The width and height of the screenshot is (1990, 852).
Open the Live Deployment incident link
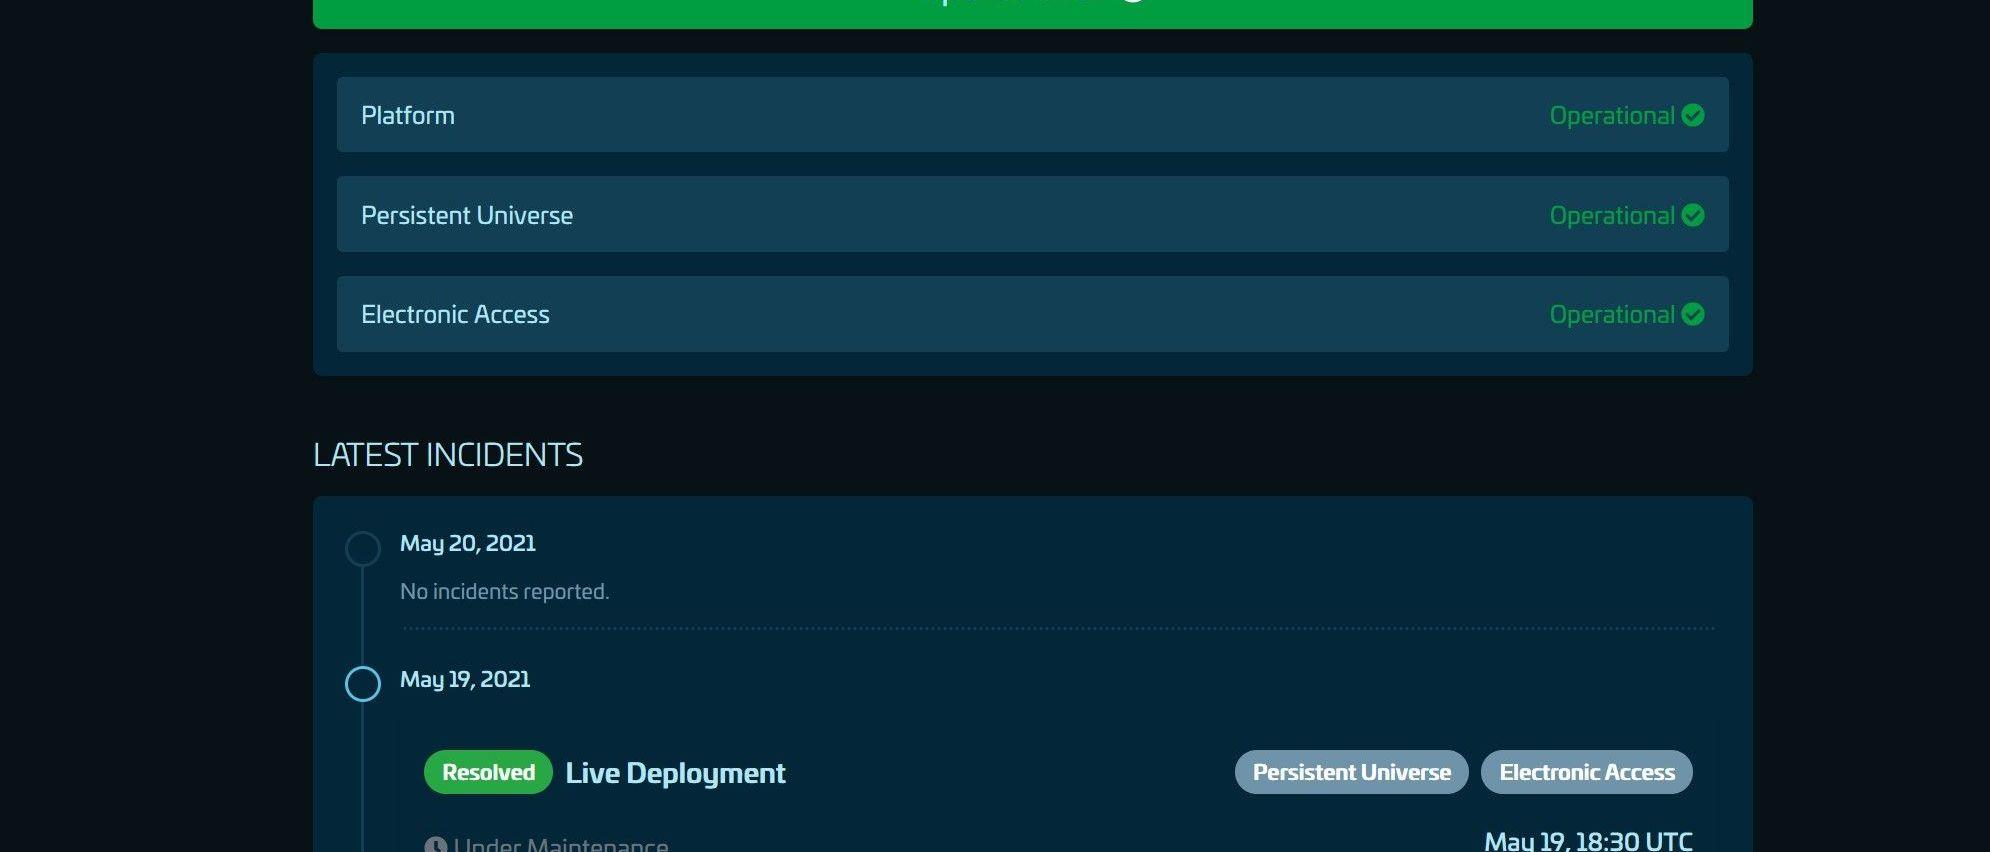click(675, 773)
